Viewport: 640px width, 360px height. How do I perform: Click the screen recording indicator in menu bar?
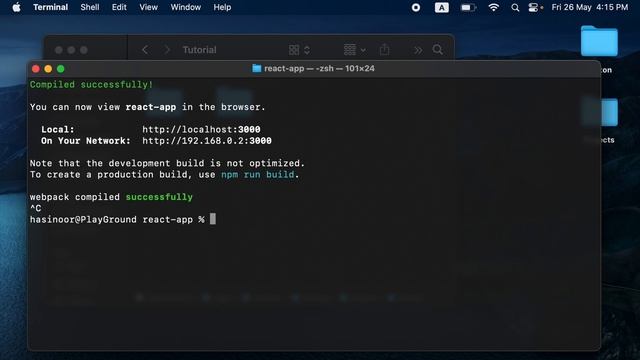(x=416, y=7)
